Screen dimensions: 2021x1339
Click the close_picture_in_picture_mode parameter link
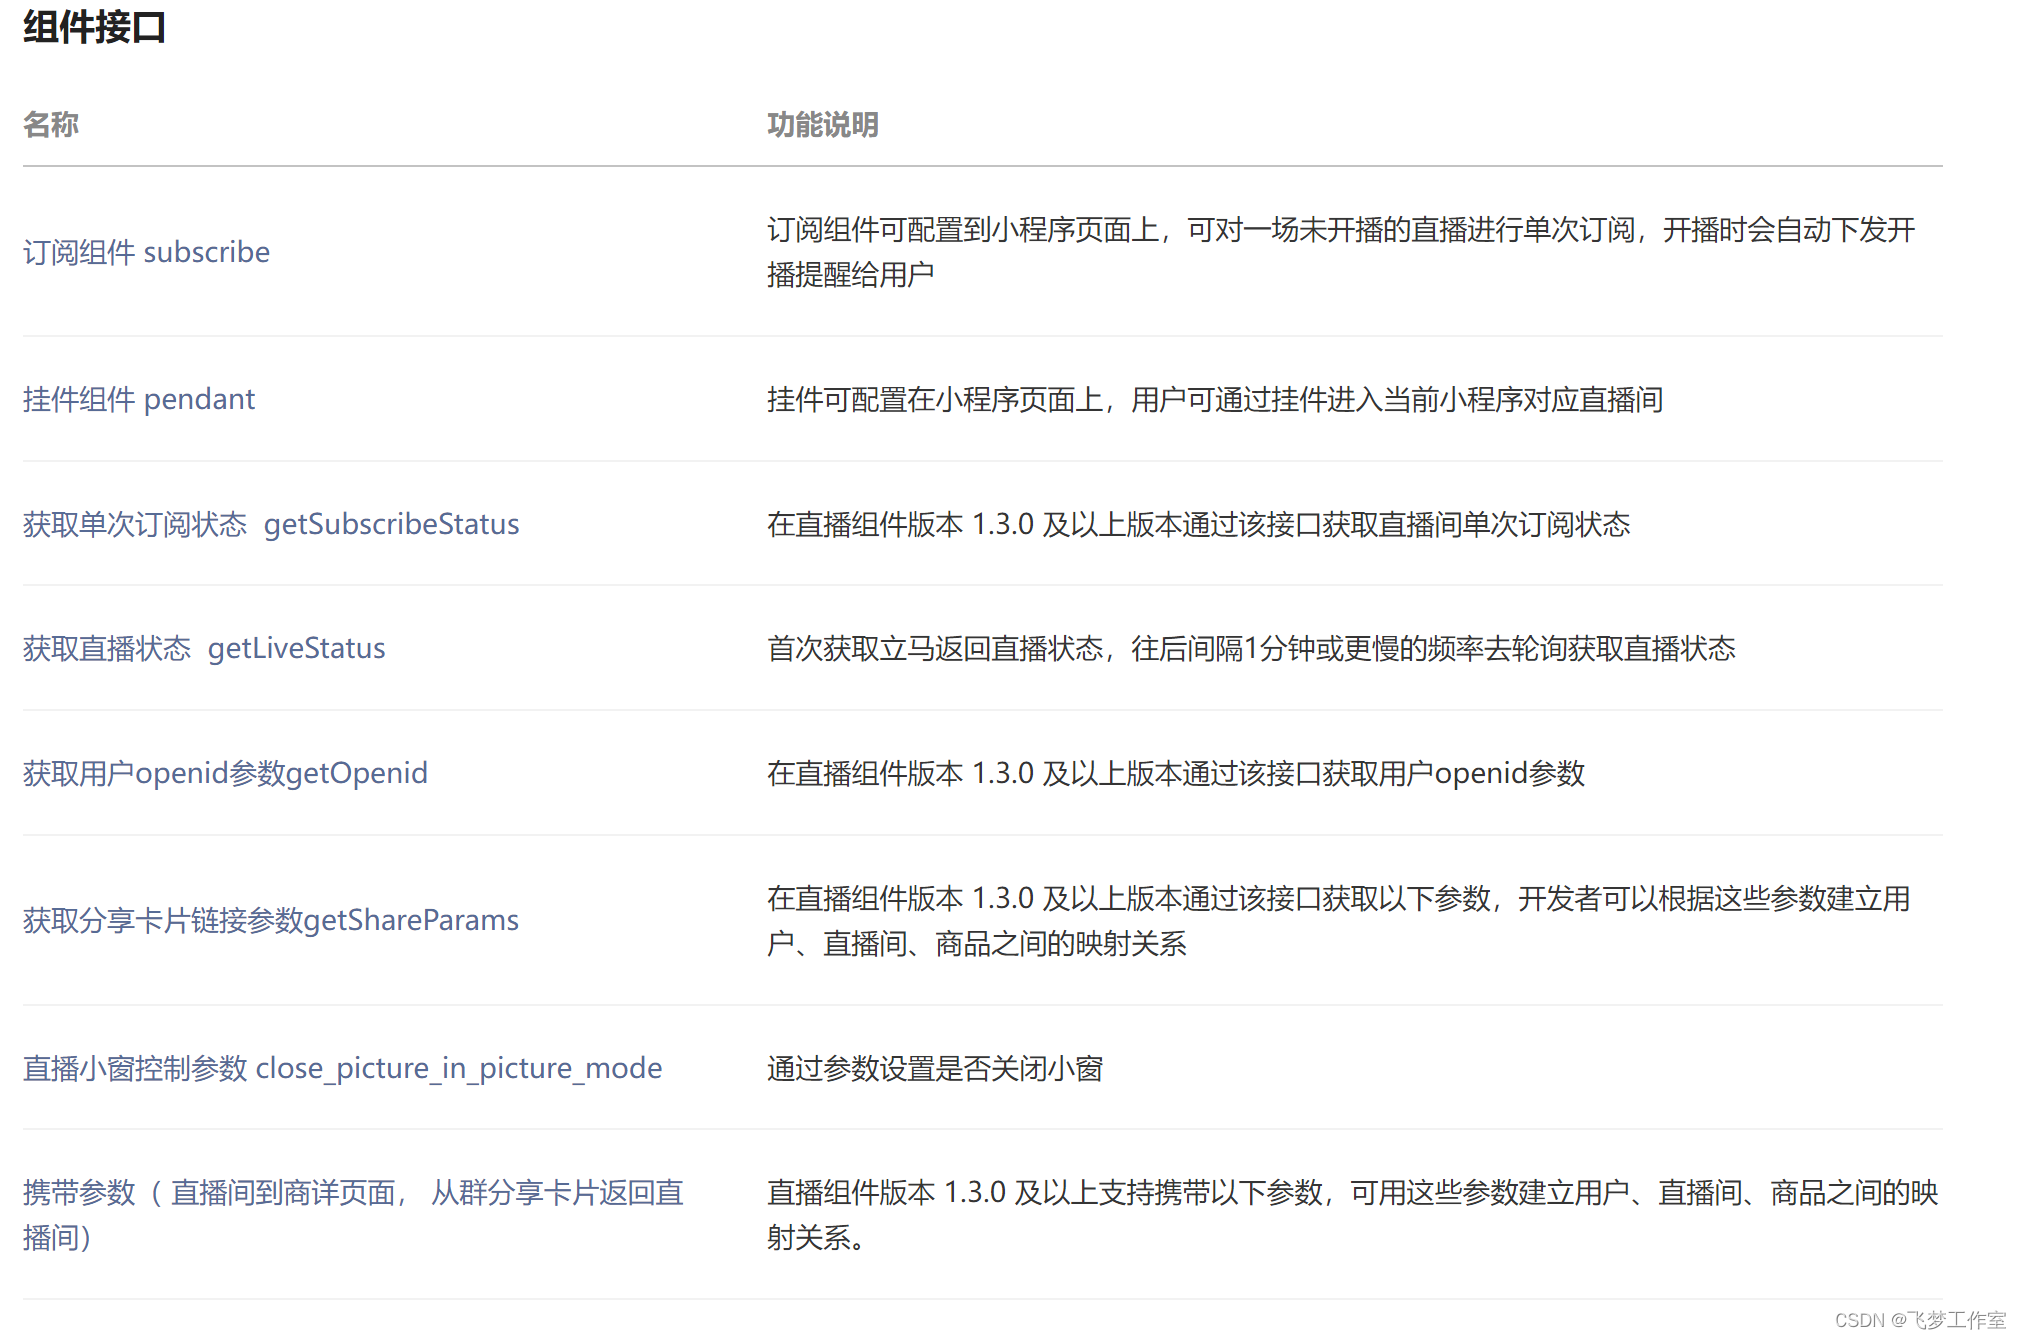tap(342, 1068)
